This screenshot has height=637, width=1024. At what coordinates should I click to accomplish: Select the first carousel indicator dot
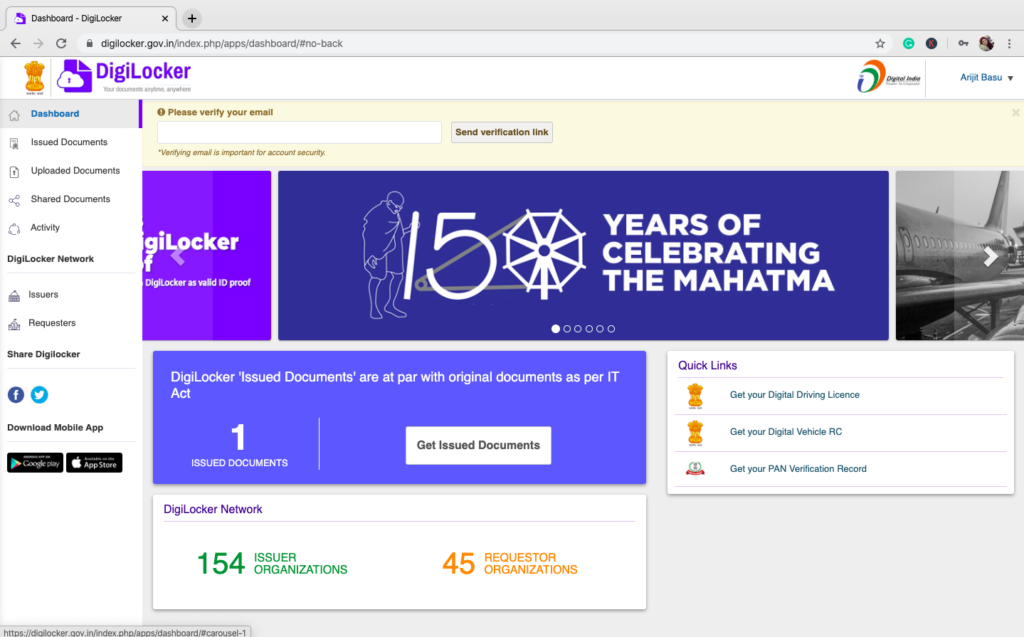point(556,329)
